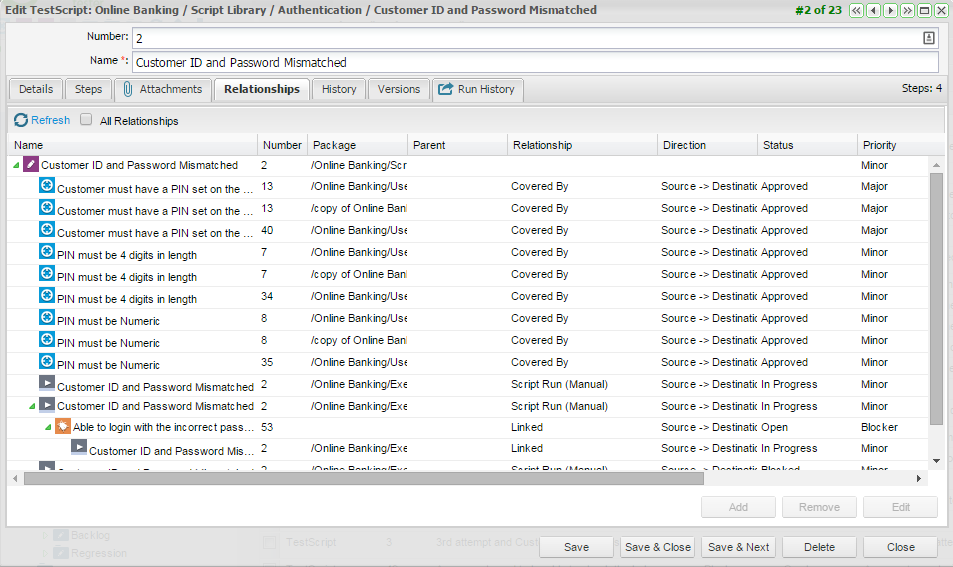The image size is (953, 567).
Task: Open the Run History tab
Action: [x=477, y=89]
